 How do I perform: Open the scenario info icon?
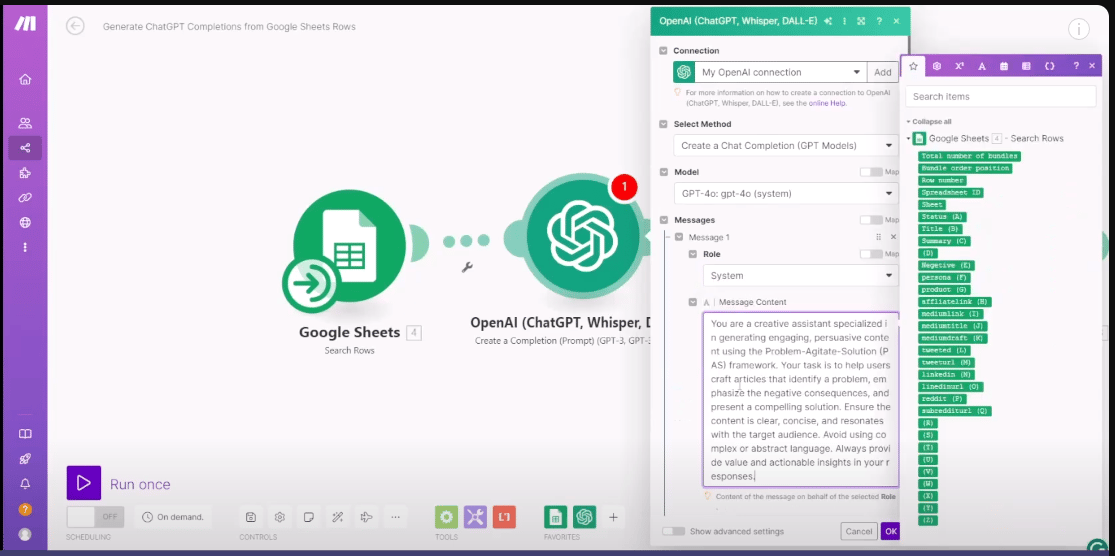pyautogui.click(x=1079, y=29)
